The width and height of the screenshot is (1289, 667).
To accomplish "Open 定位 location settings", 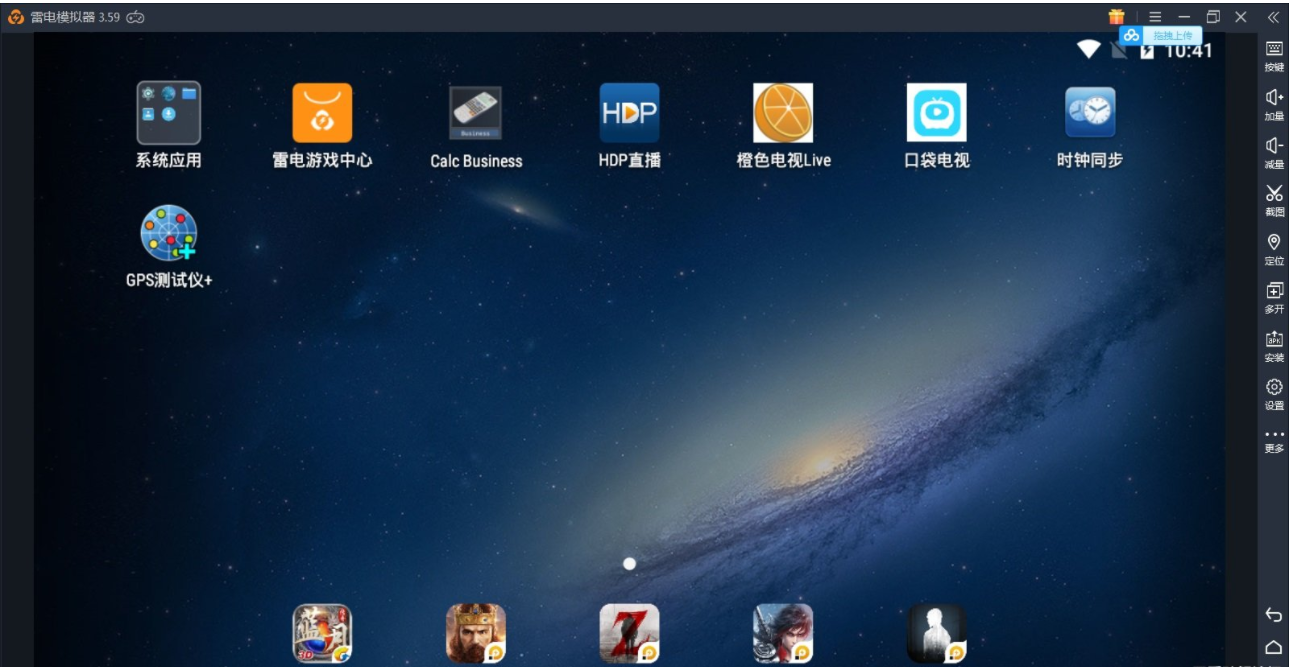I will tap(1274, 250).
